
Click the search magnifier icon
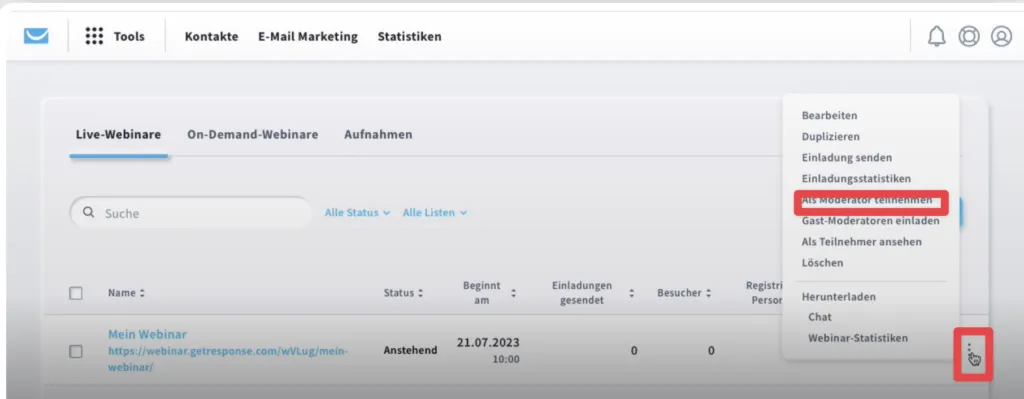(x=89, y=213)
